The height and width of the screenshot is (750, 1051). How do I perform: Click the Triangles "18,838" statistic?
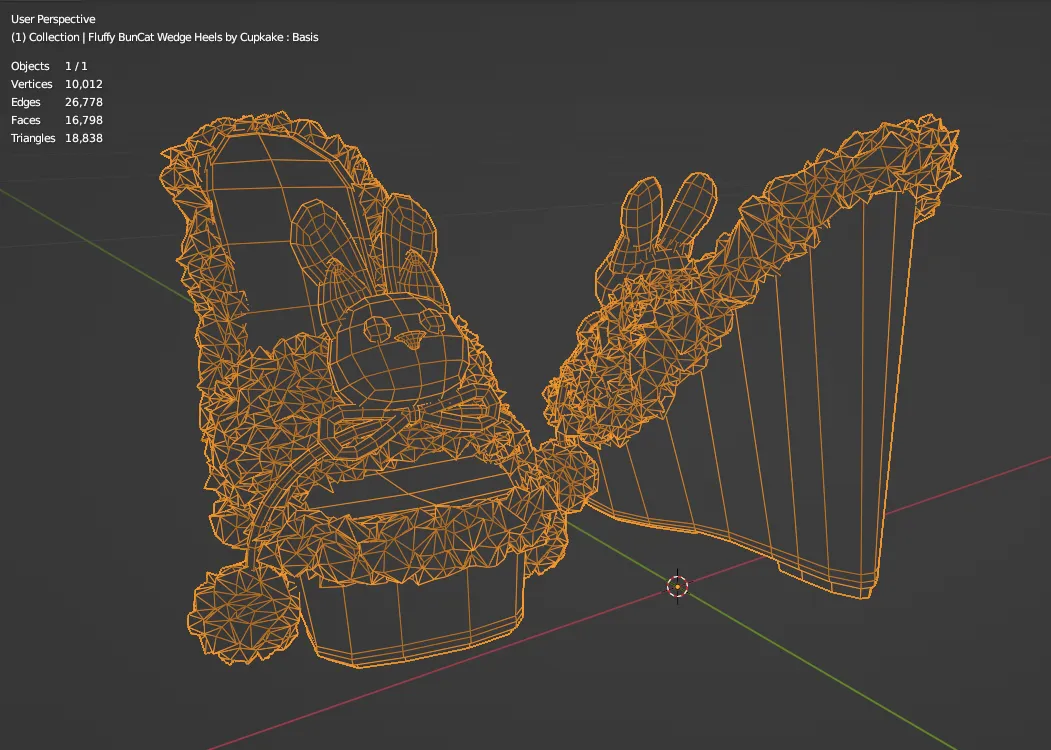(84, 138)
